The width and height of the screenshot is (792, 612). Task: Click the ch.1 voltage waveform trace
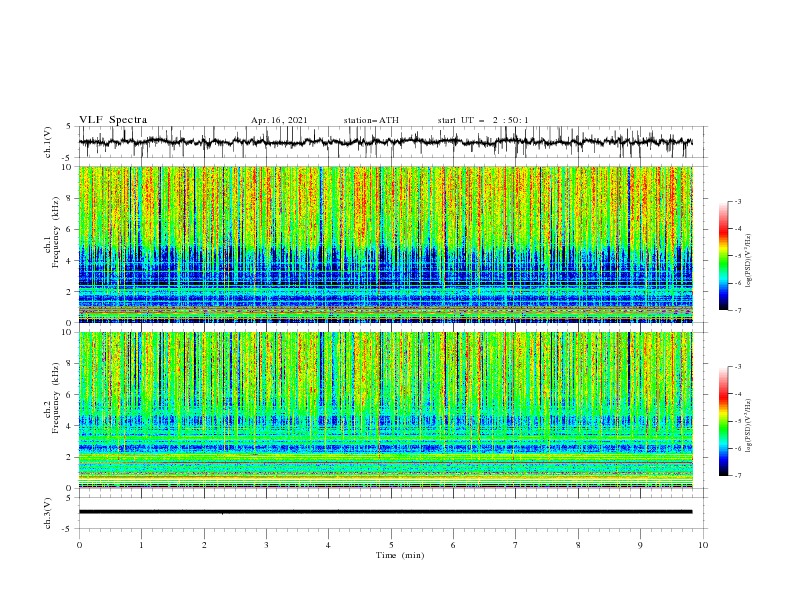tap(385, 141)
